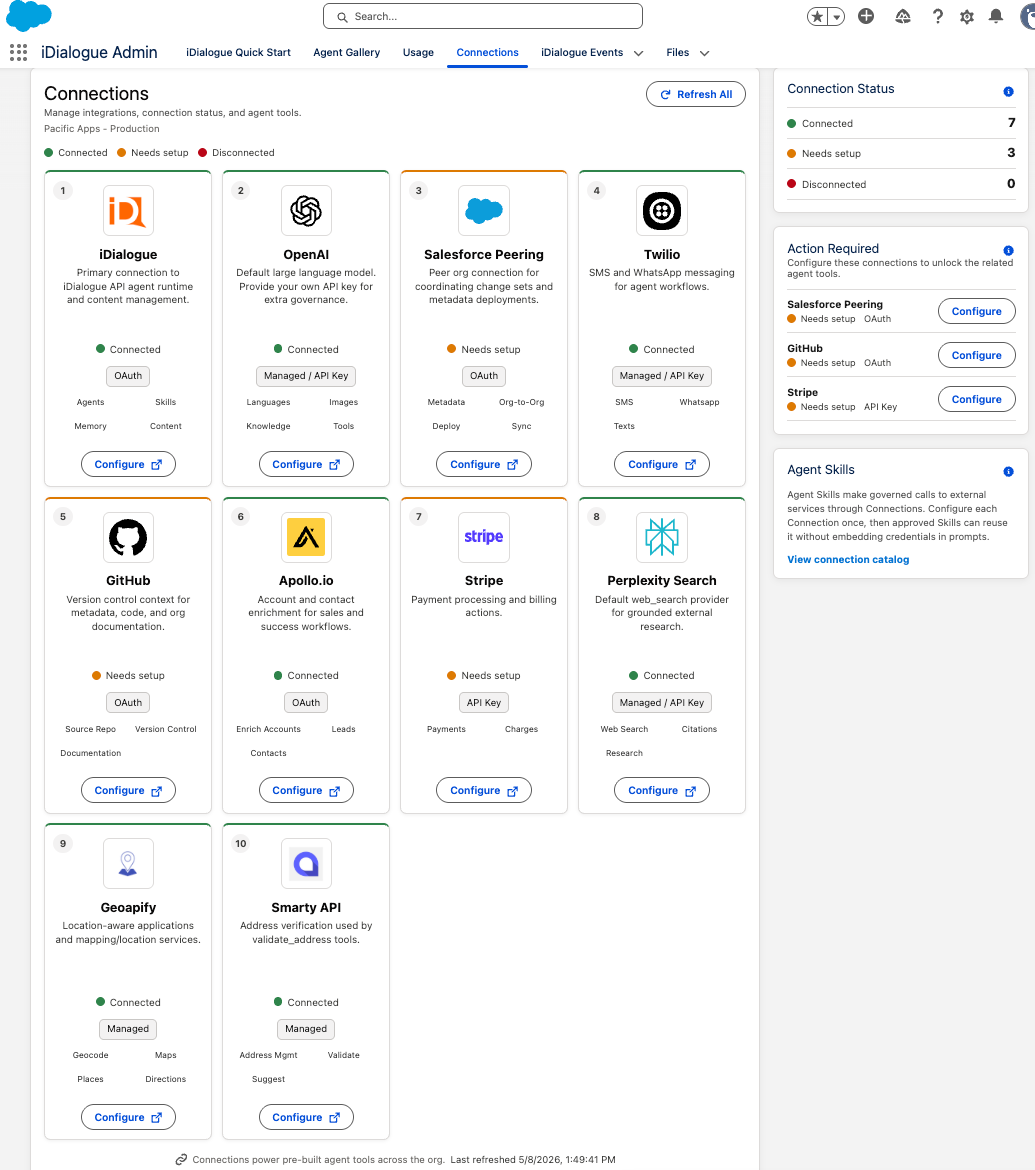1035x1170 pixels.
Task: Click Configure on Perplexity Search card
Action: click(662, 790)
